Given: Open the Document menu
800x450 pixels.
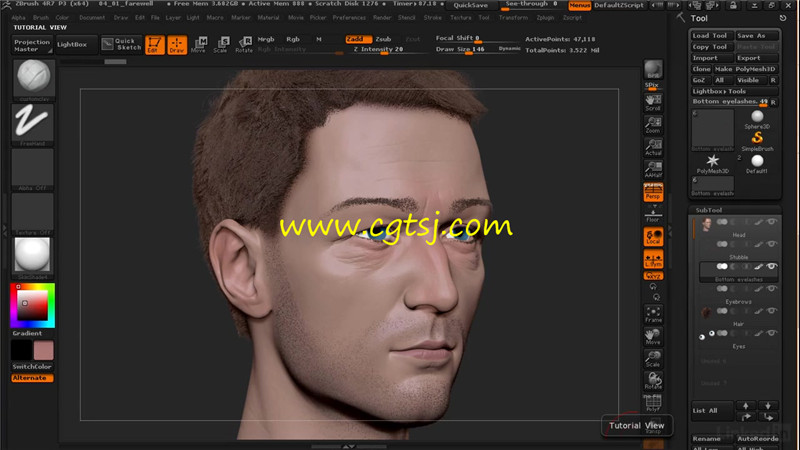Looking at the screenshot, I should (92, 18).
